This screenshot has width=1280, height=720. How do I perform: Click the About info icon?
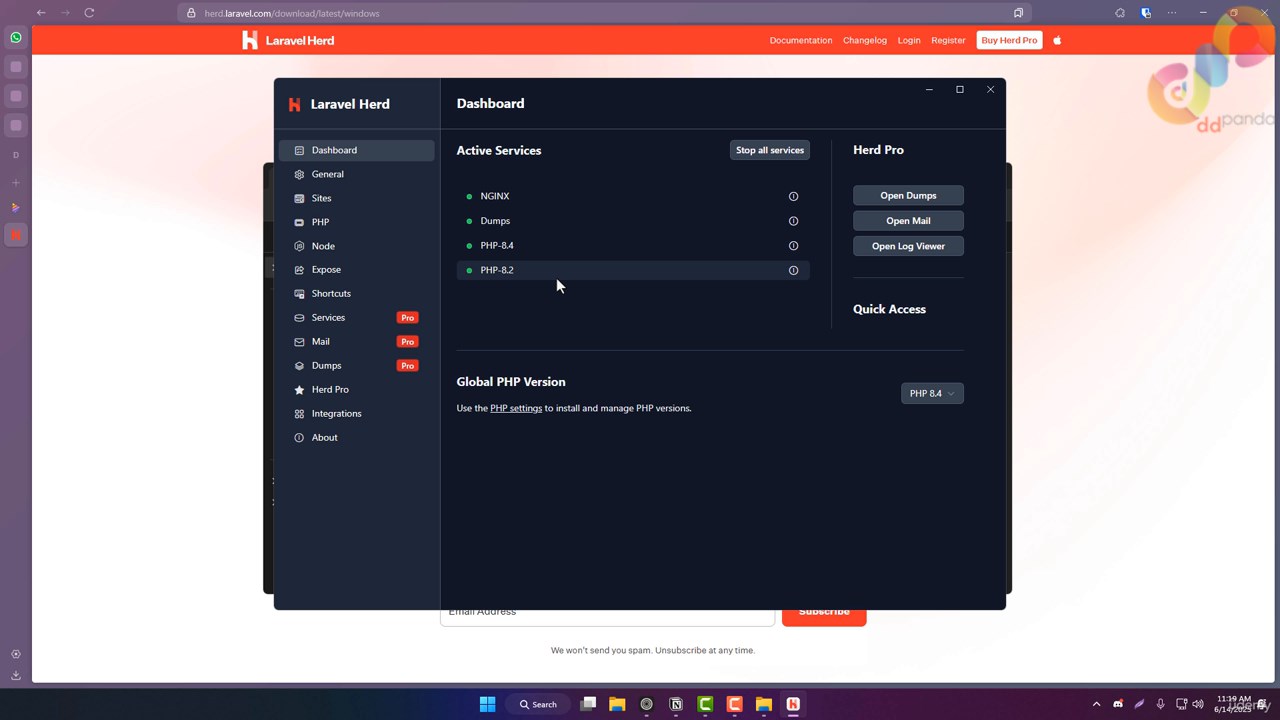299,438
